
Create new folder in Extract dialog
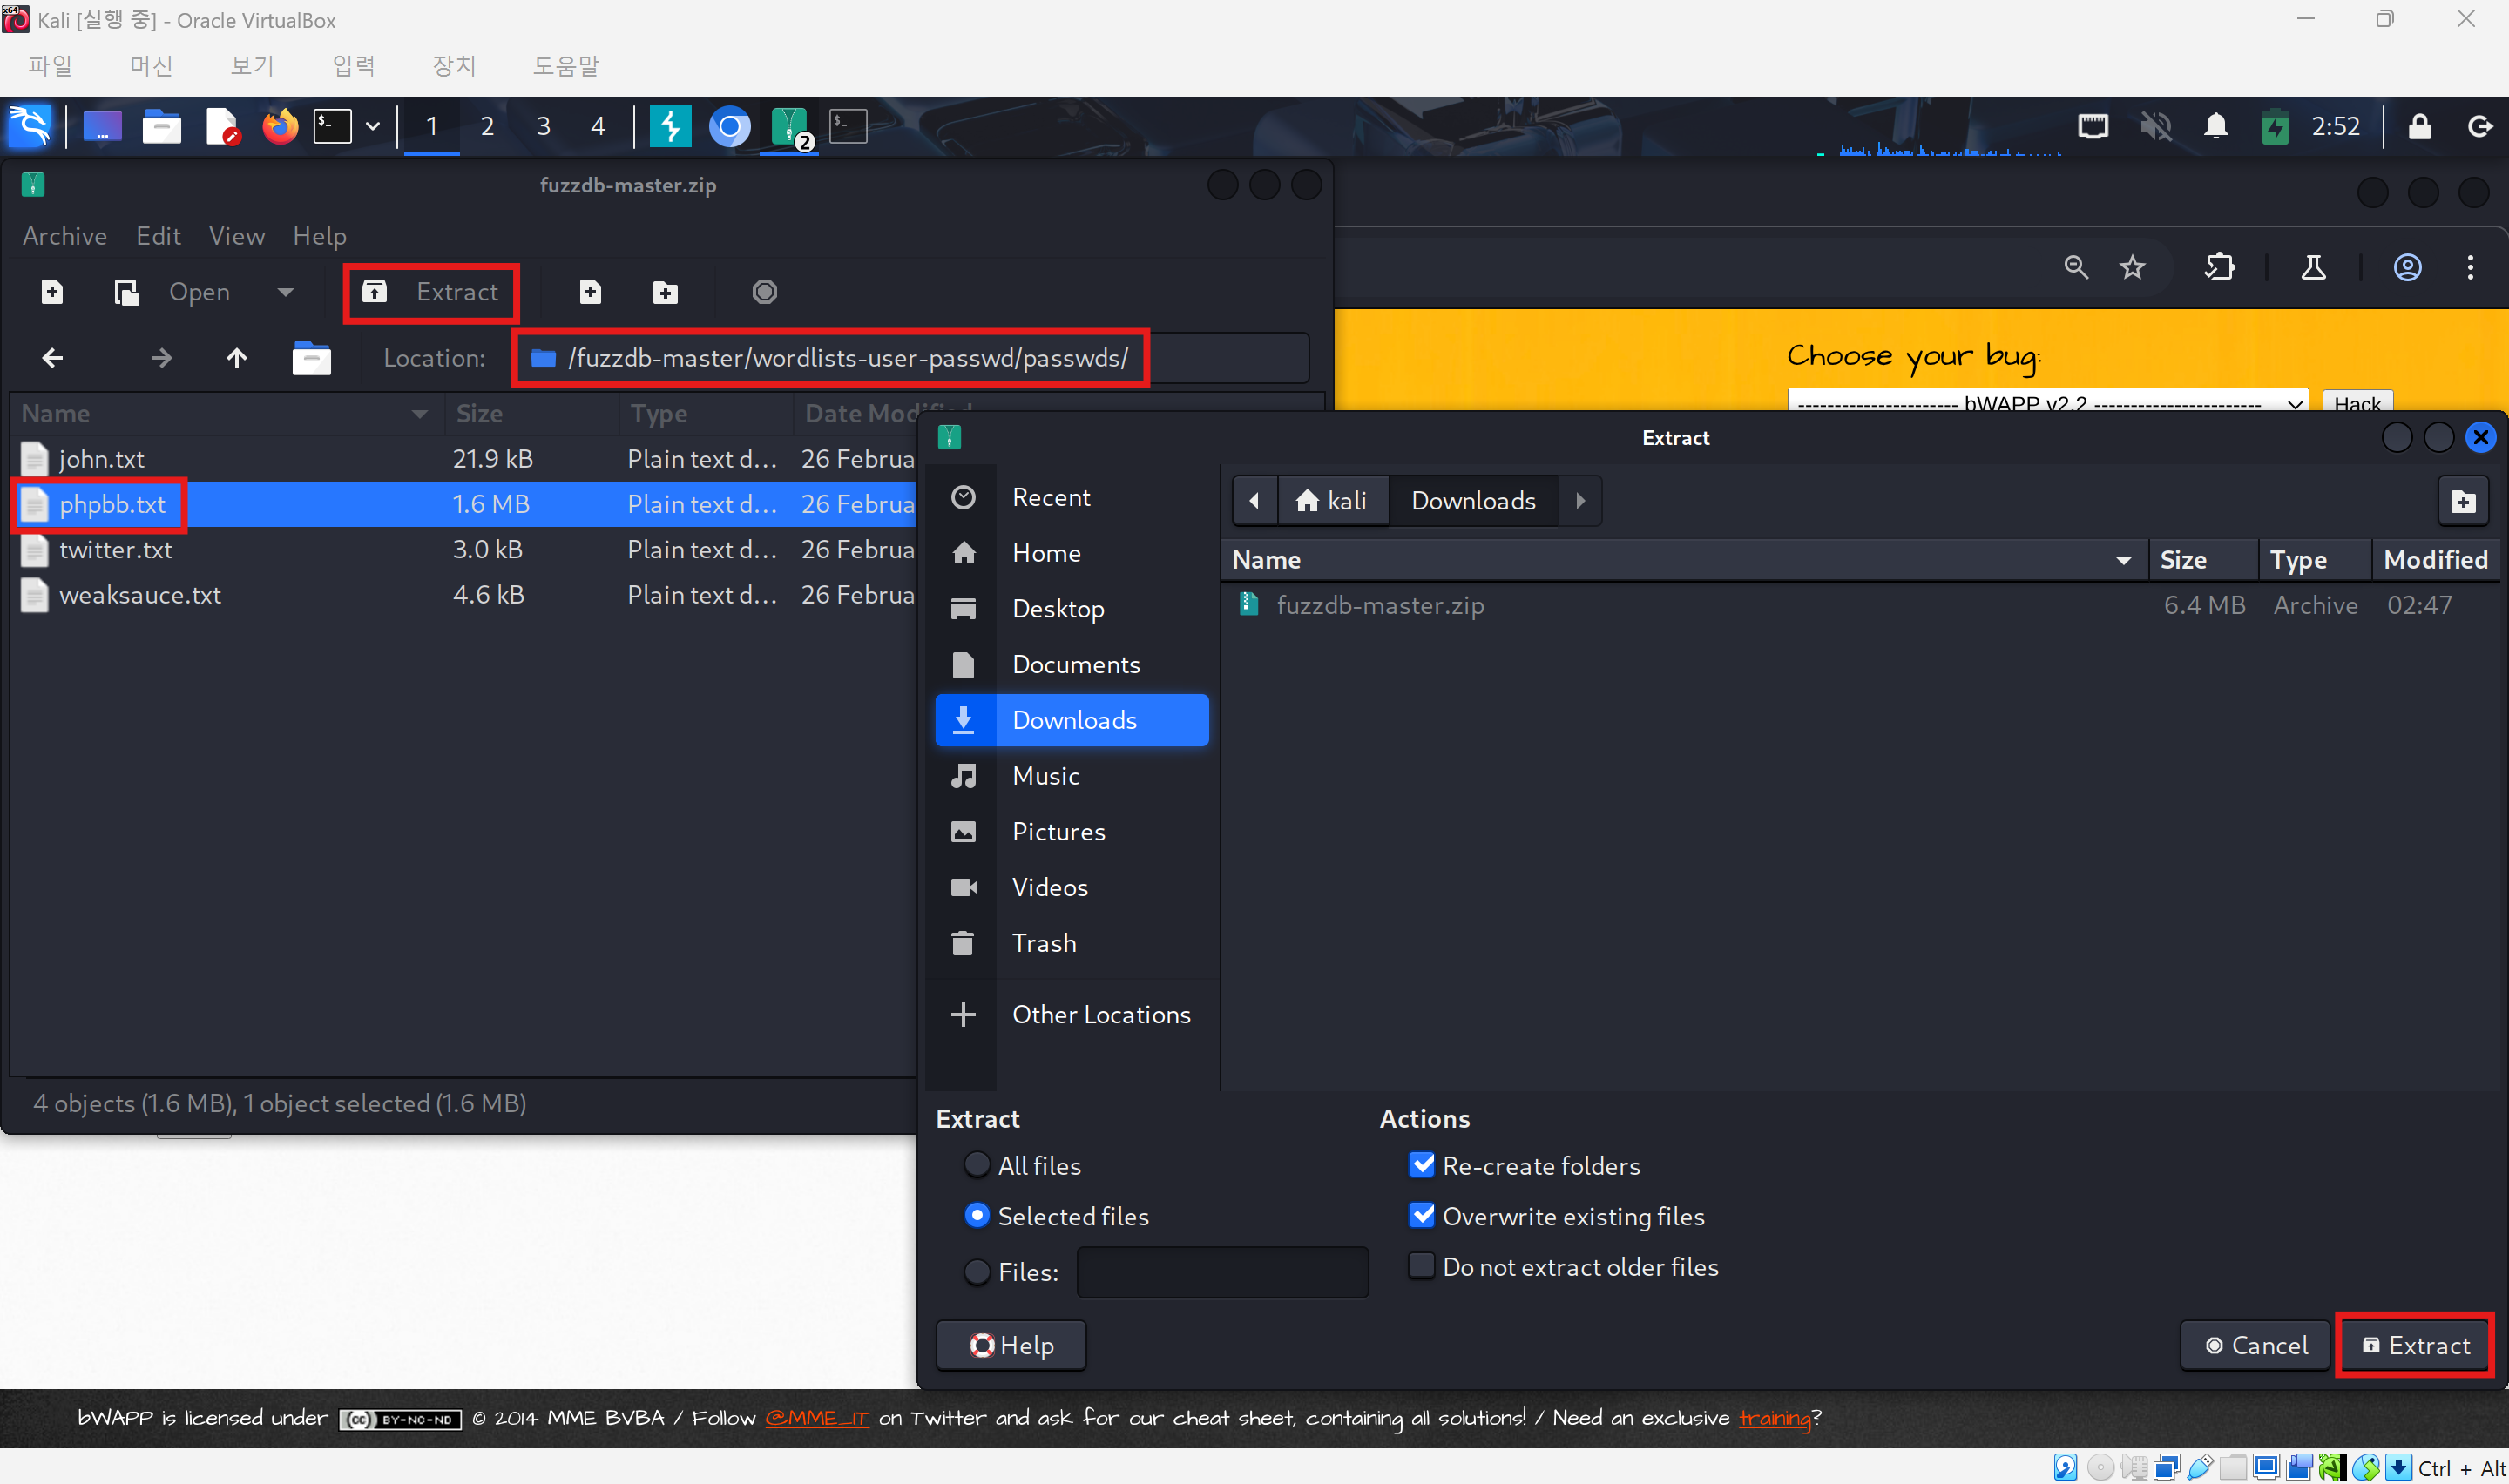pyautogui.click(x=2462, y=501)
